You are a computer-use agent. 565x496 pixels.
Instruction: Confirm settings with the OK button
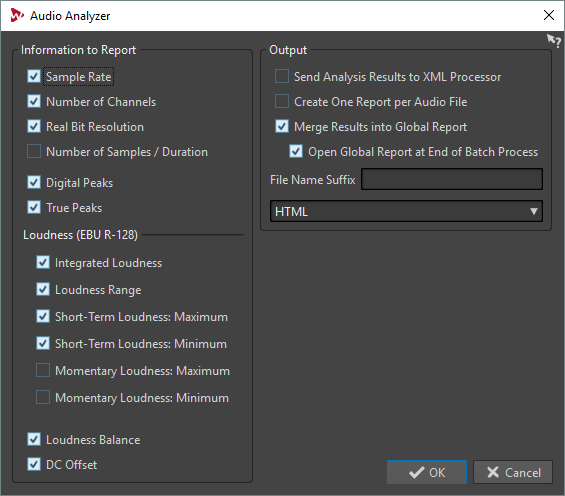click(427, 472)
